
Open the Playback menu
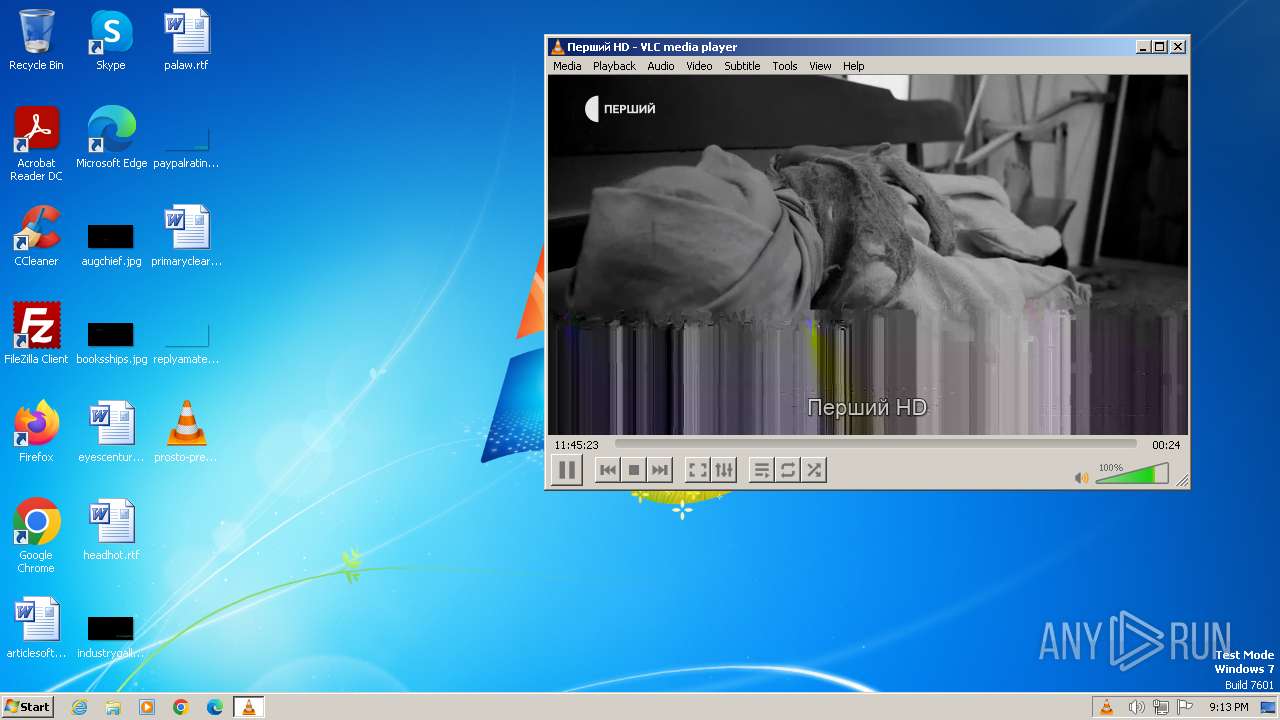click(x=614, y=66)
